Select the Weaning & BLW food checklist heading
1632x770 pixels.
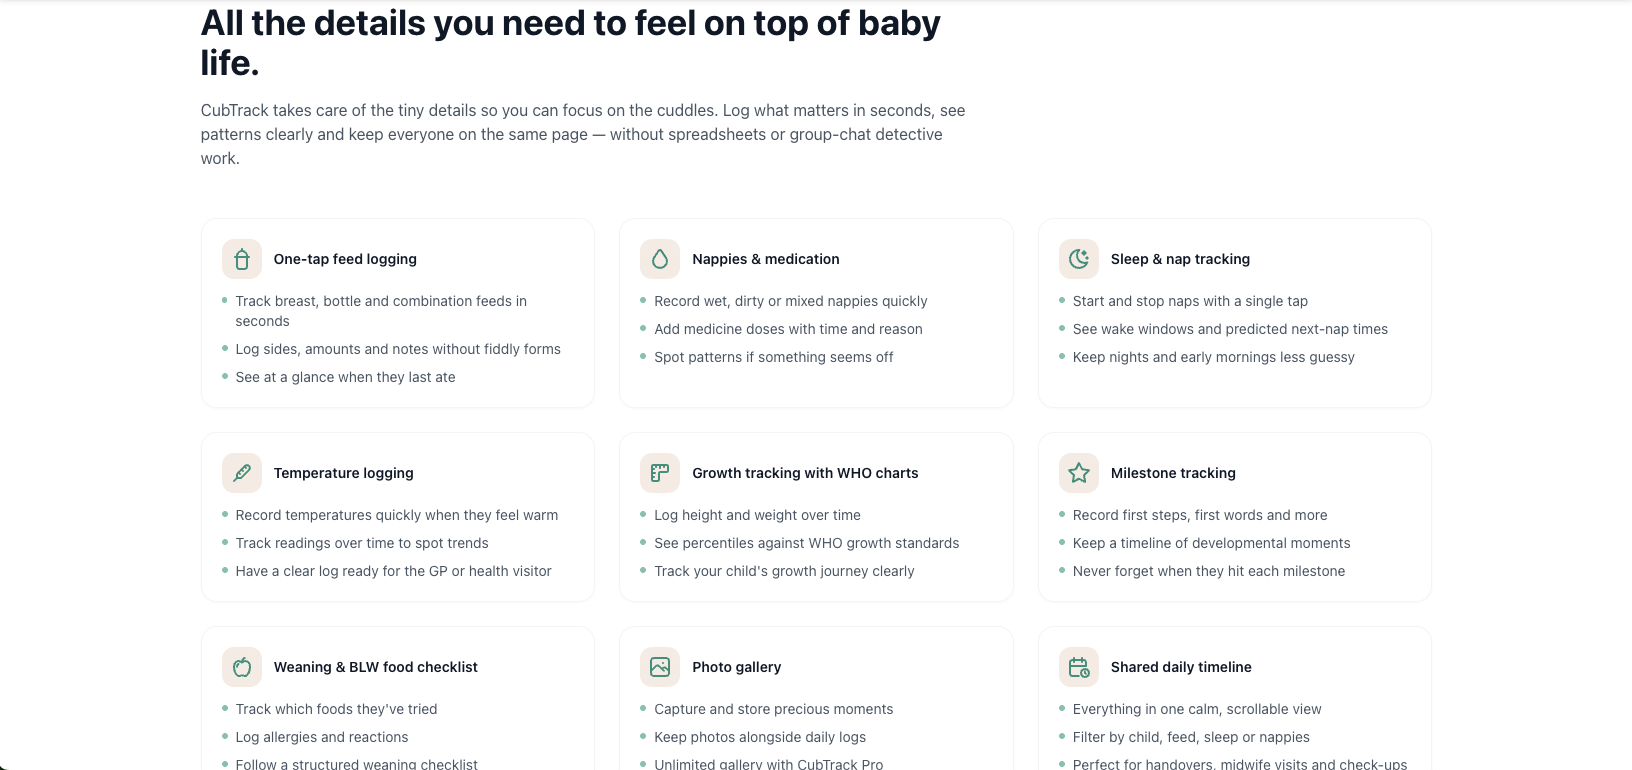[x=376, y=666]
